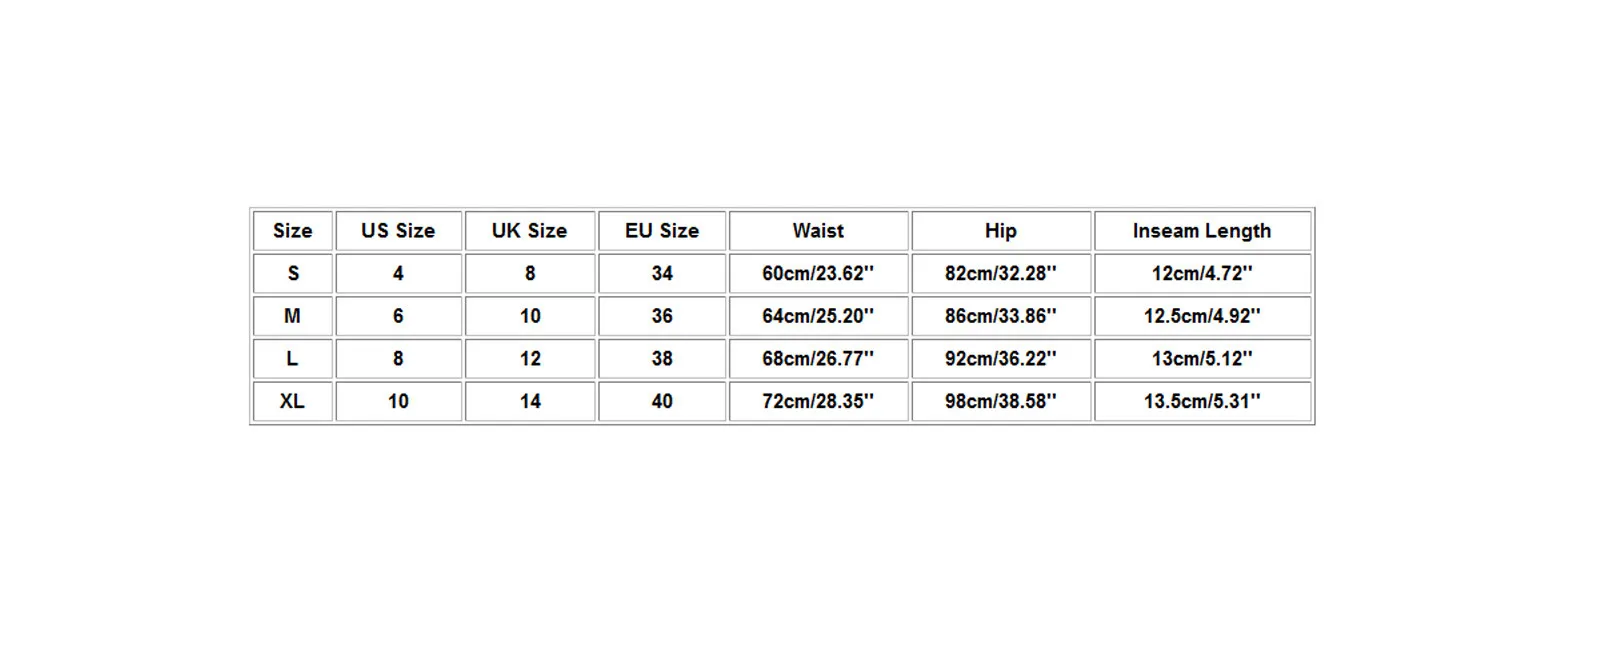Select the XL size row label

point(292,401)
